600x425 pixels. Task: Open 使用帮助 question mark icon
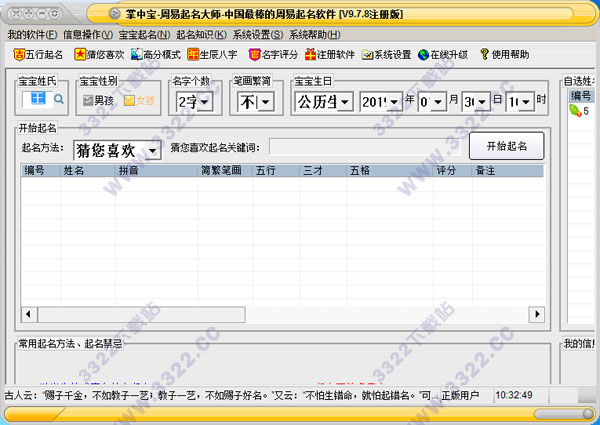coord(484,54)
